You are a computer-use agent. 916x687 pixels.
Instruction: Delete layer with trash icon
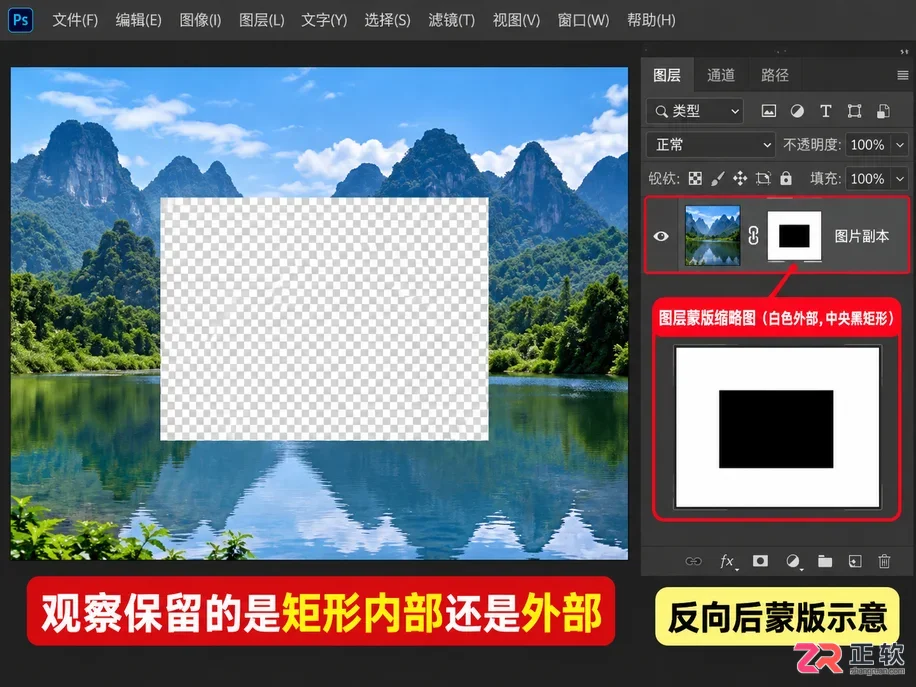[x=884, y=561]
